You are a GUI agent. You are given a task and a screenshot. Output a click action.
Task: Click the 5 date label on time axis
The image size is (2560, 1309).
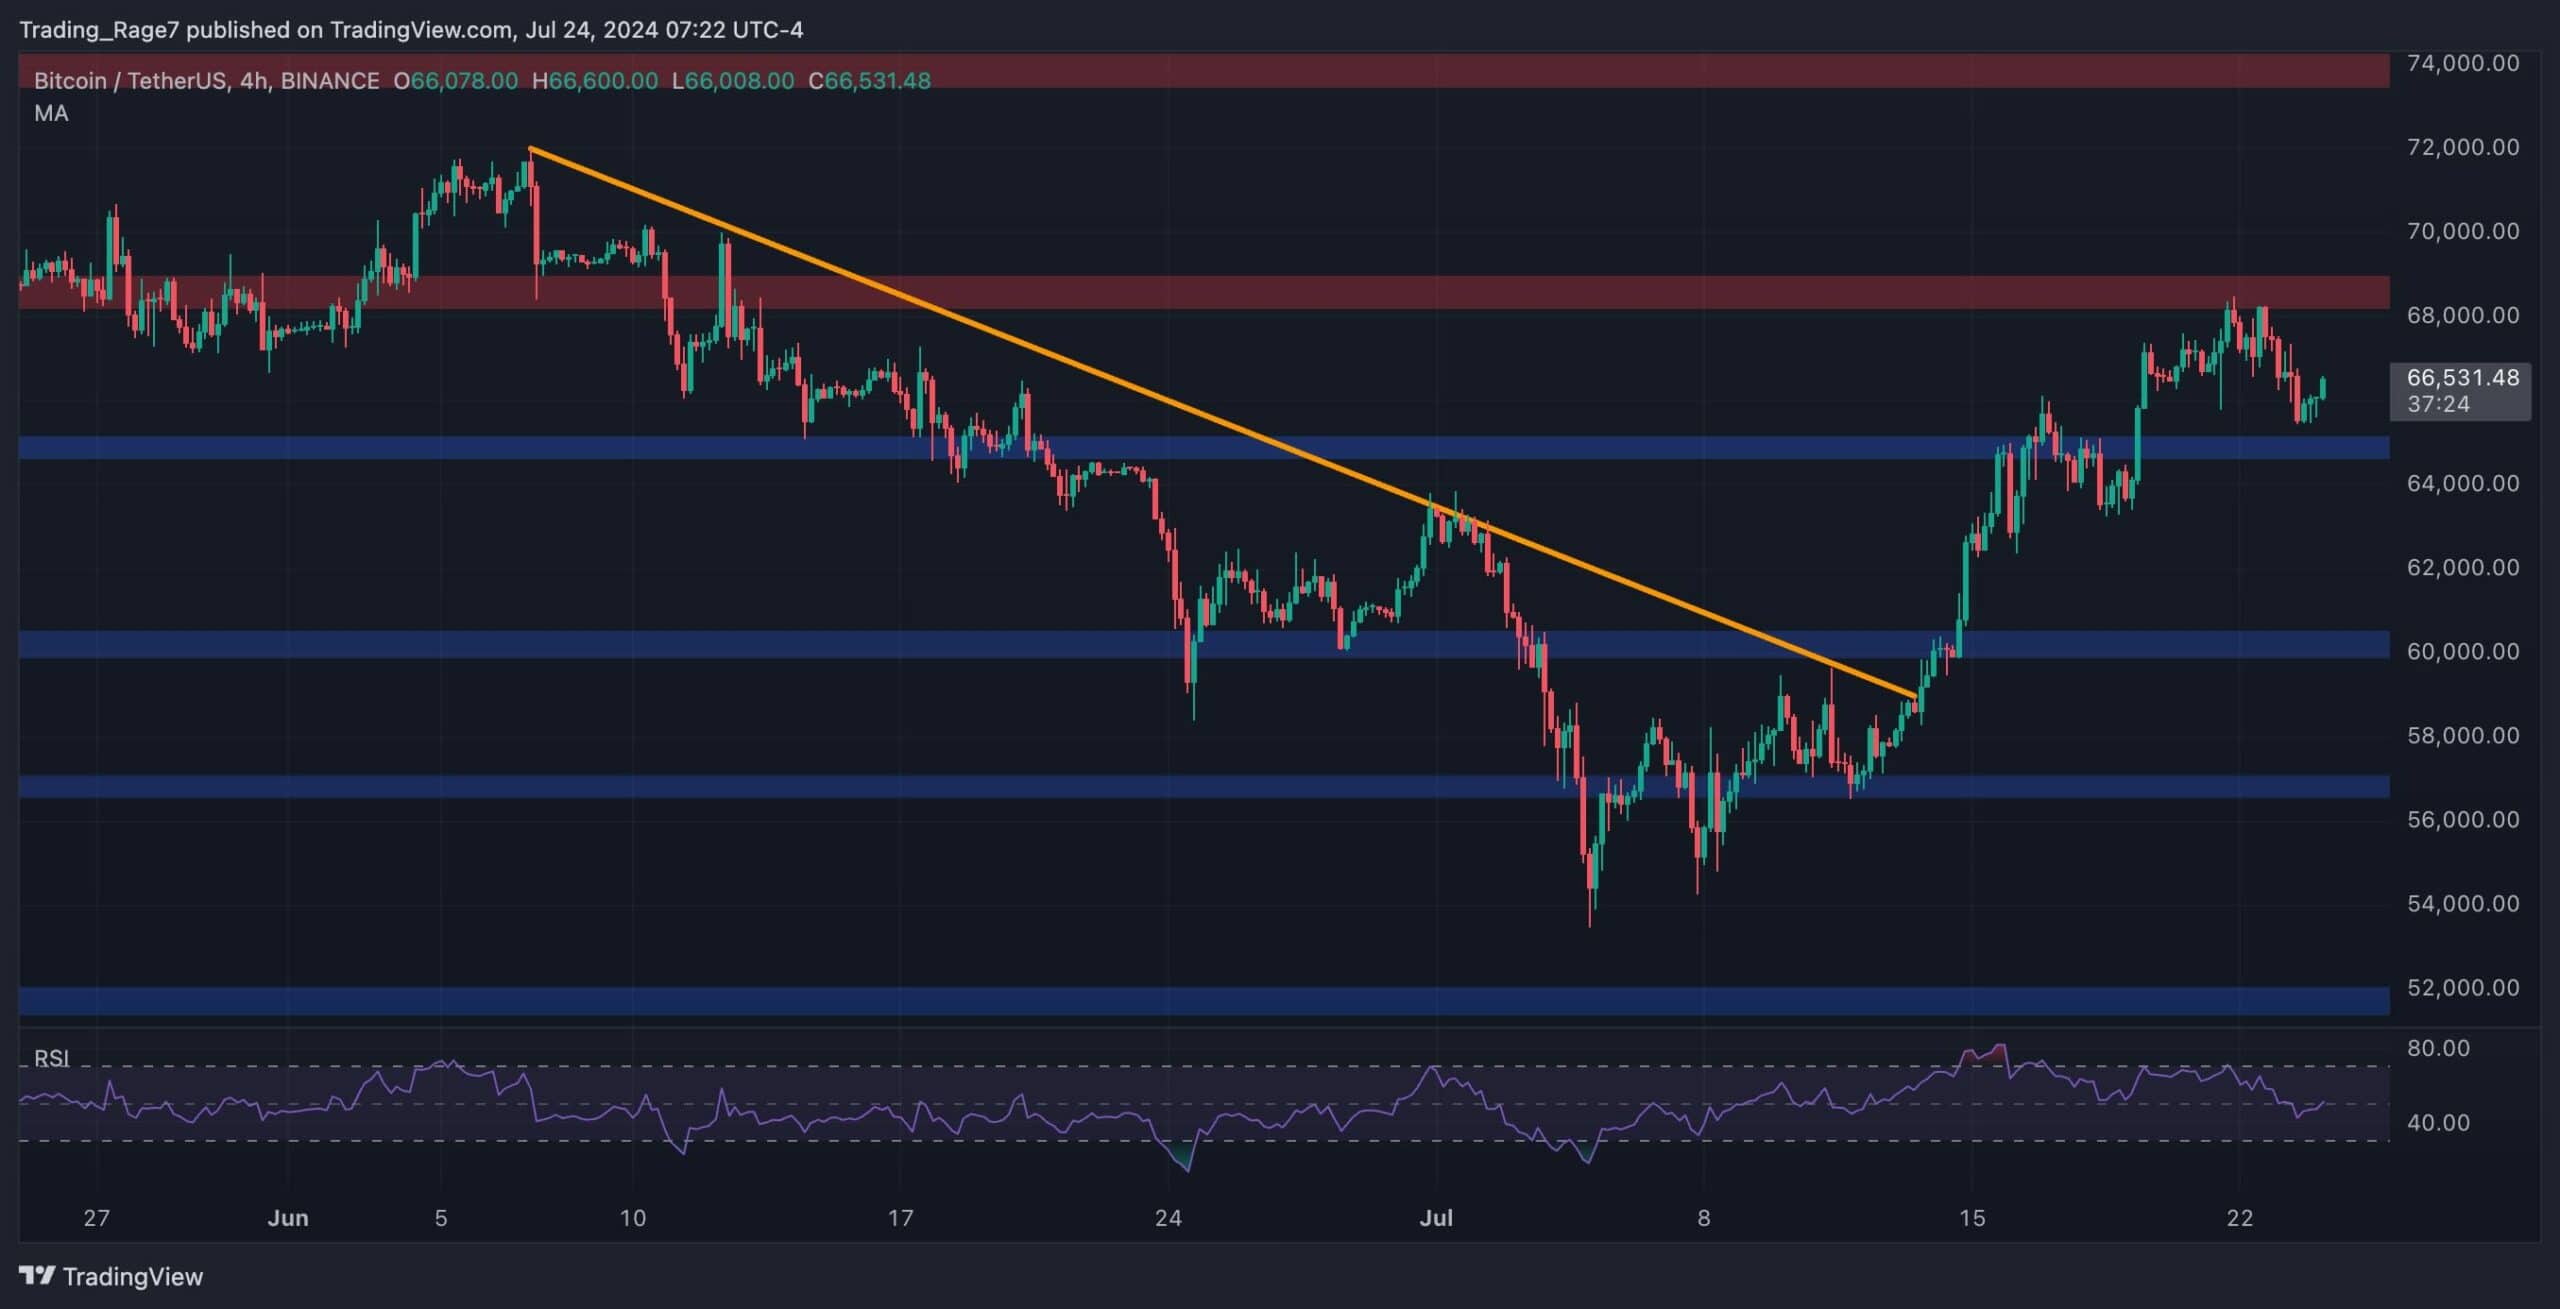(x=441, y=1218)
